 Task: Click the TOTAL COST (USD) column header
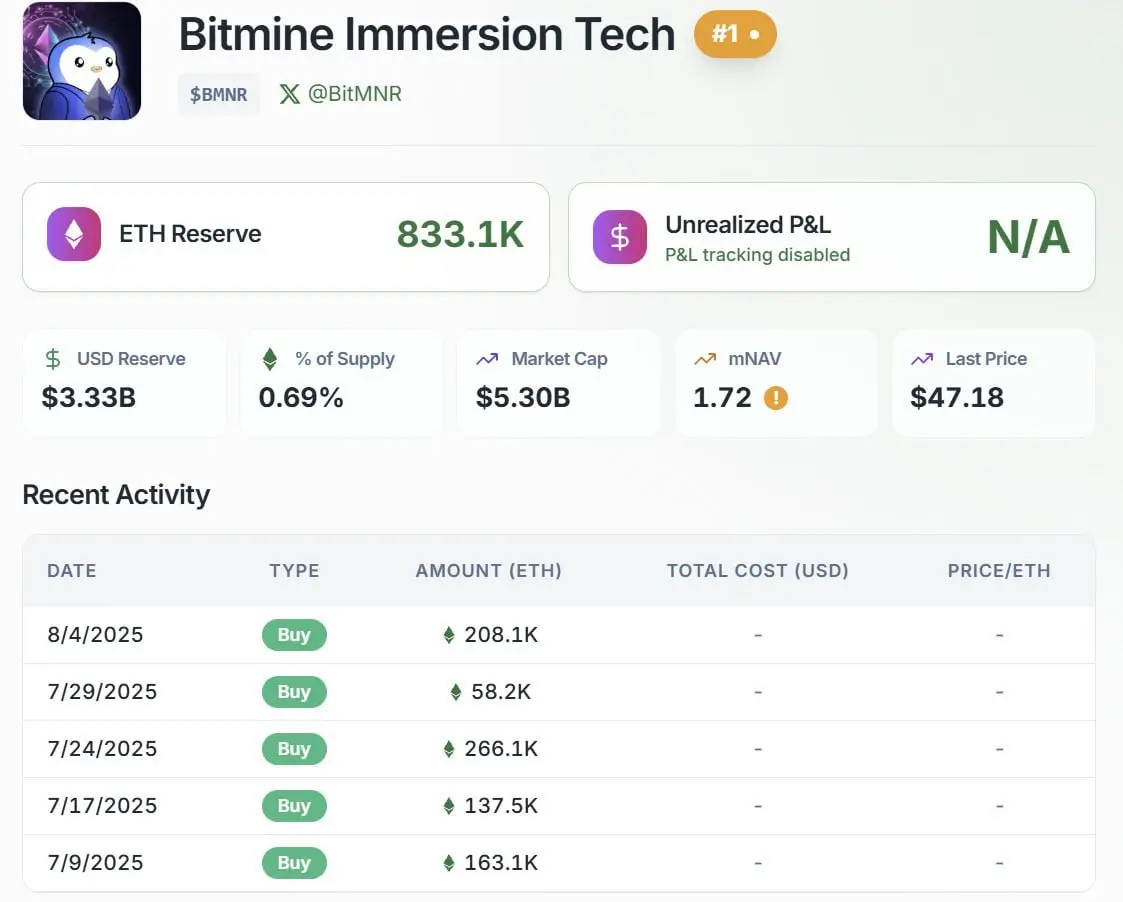pos(758,570)
